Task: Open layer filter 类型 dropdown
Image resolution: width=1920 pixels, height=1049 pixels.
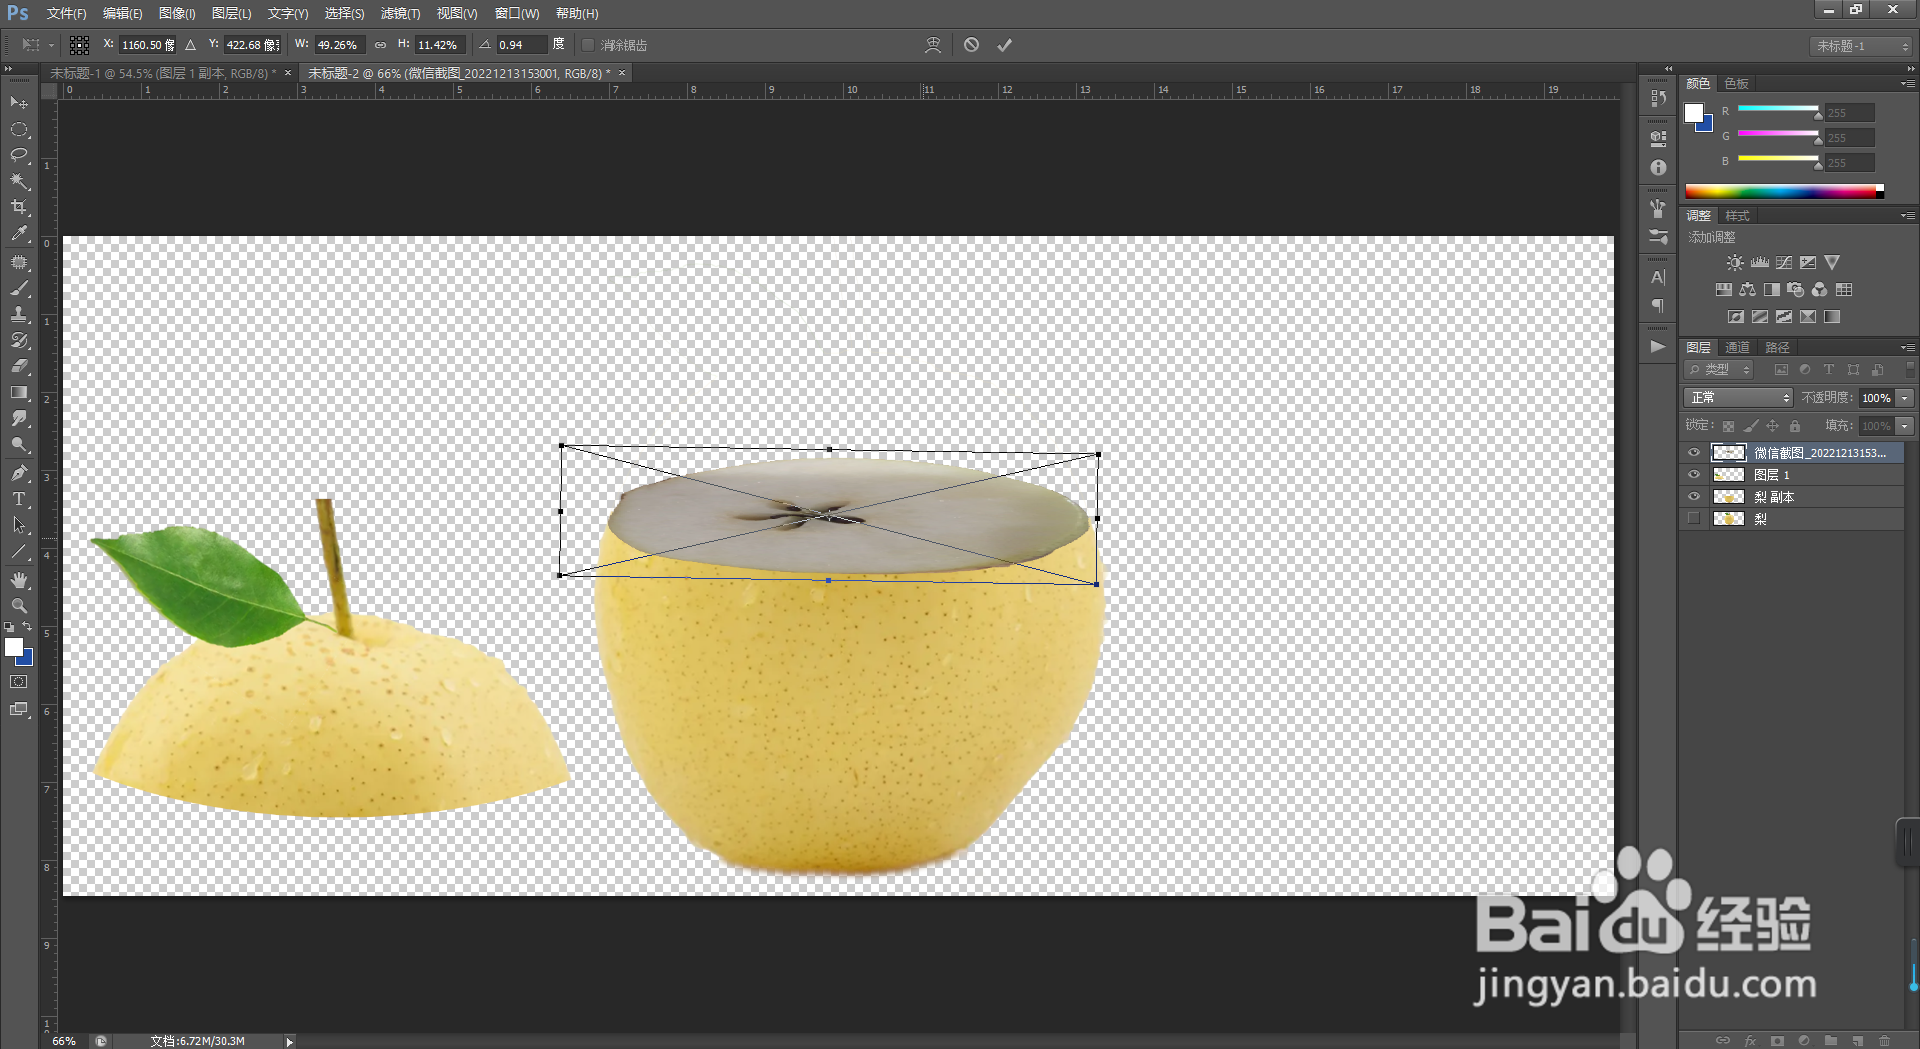Action: tap(1720, 370)
